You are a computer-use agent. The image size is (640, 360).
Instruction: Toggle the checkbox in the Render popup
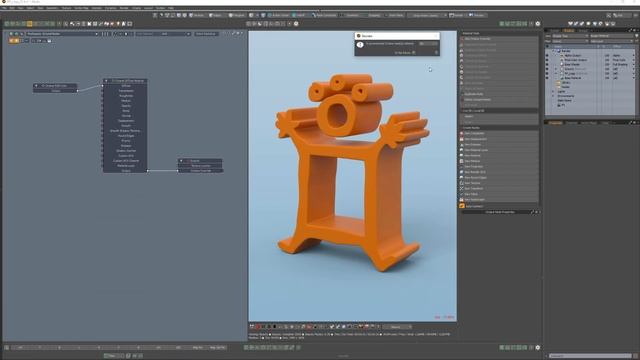[x=414, y=53]
